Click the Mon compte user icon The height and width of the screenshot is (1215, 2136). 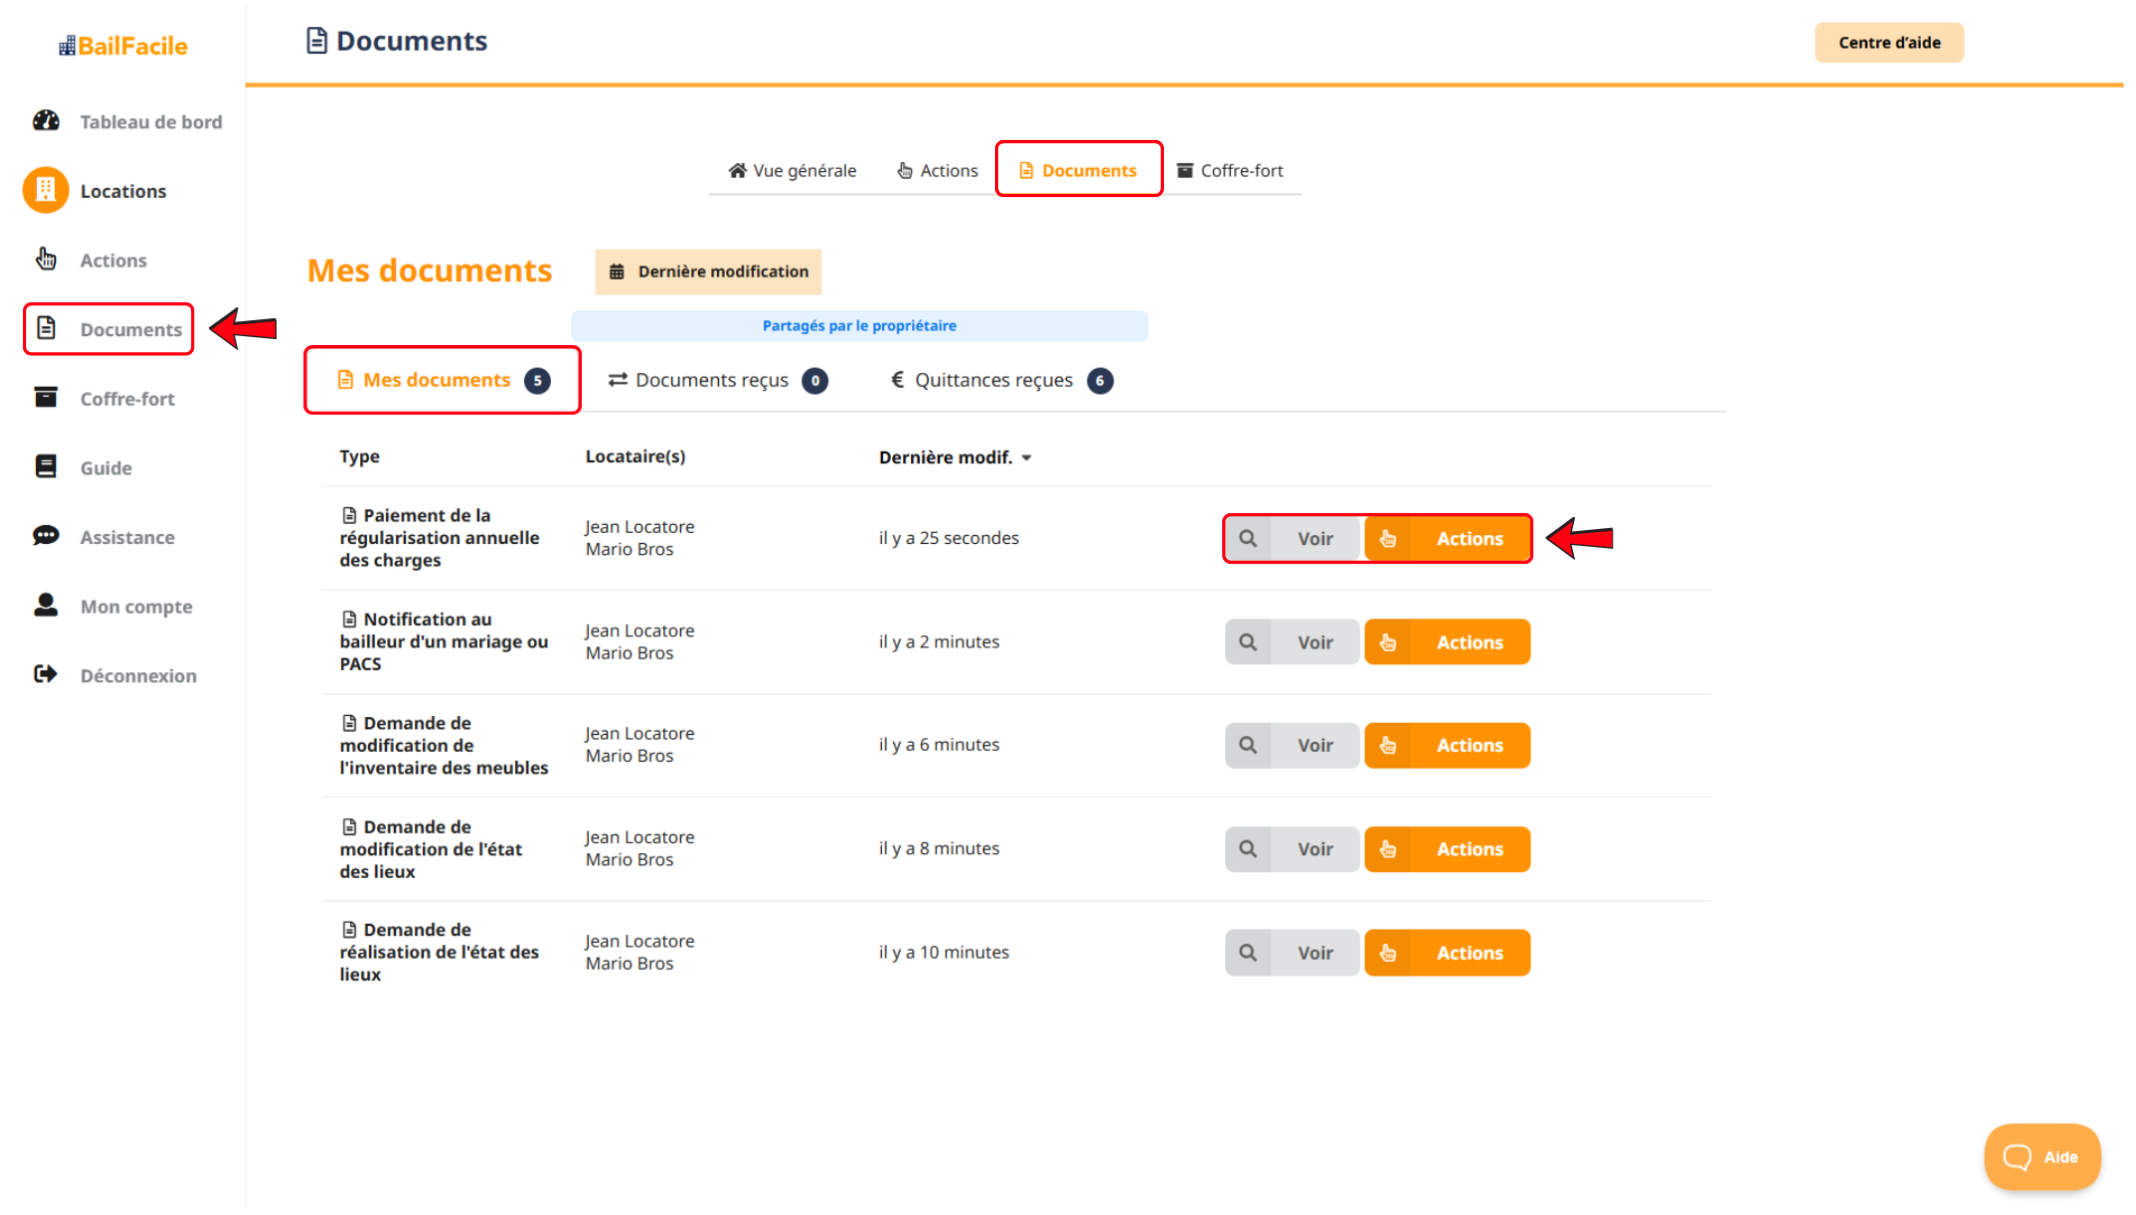click(46, 605)
